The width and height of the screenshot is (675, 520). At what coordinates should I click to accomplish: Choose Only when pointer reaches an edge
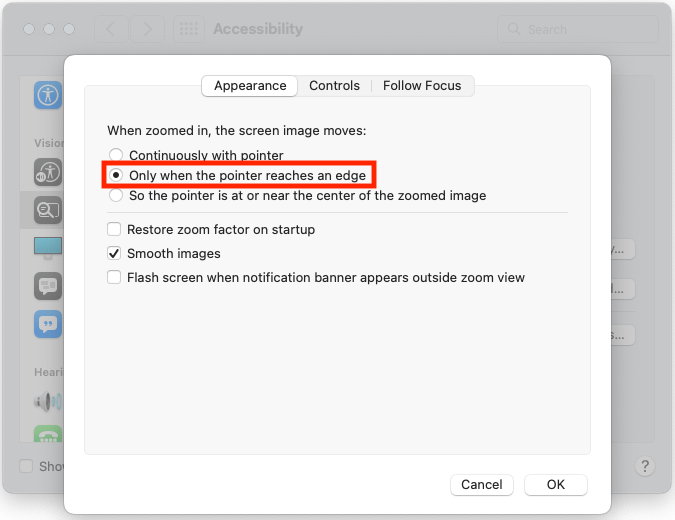[117, 175]
